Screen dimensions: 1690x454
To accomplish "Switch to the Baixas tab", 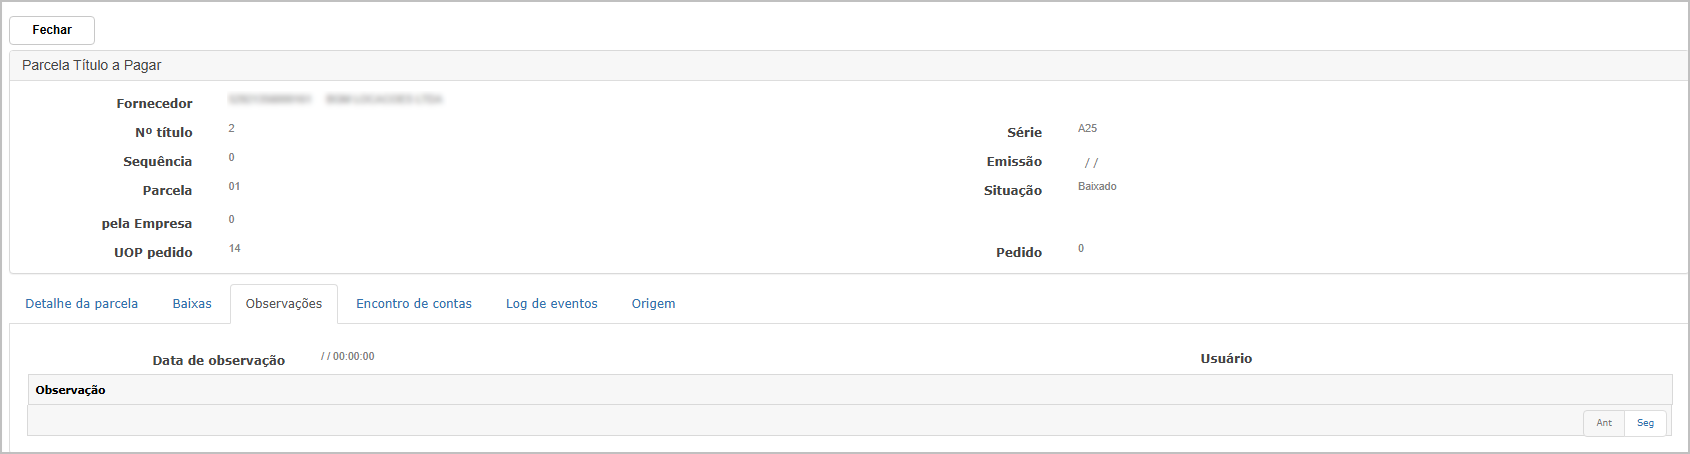I will (192, 304).
